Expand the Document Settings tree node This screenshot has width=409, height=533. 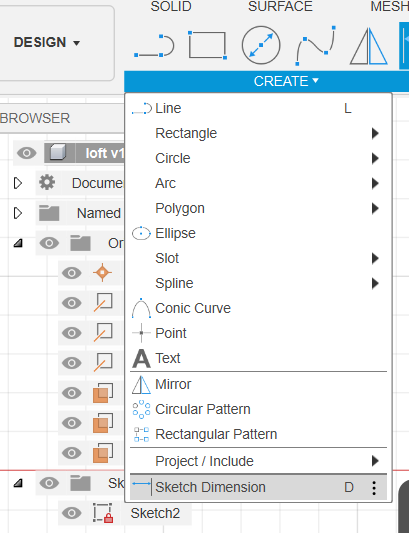pos(18,183)
